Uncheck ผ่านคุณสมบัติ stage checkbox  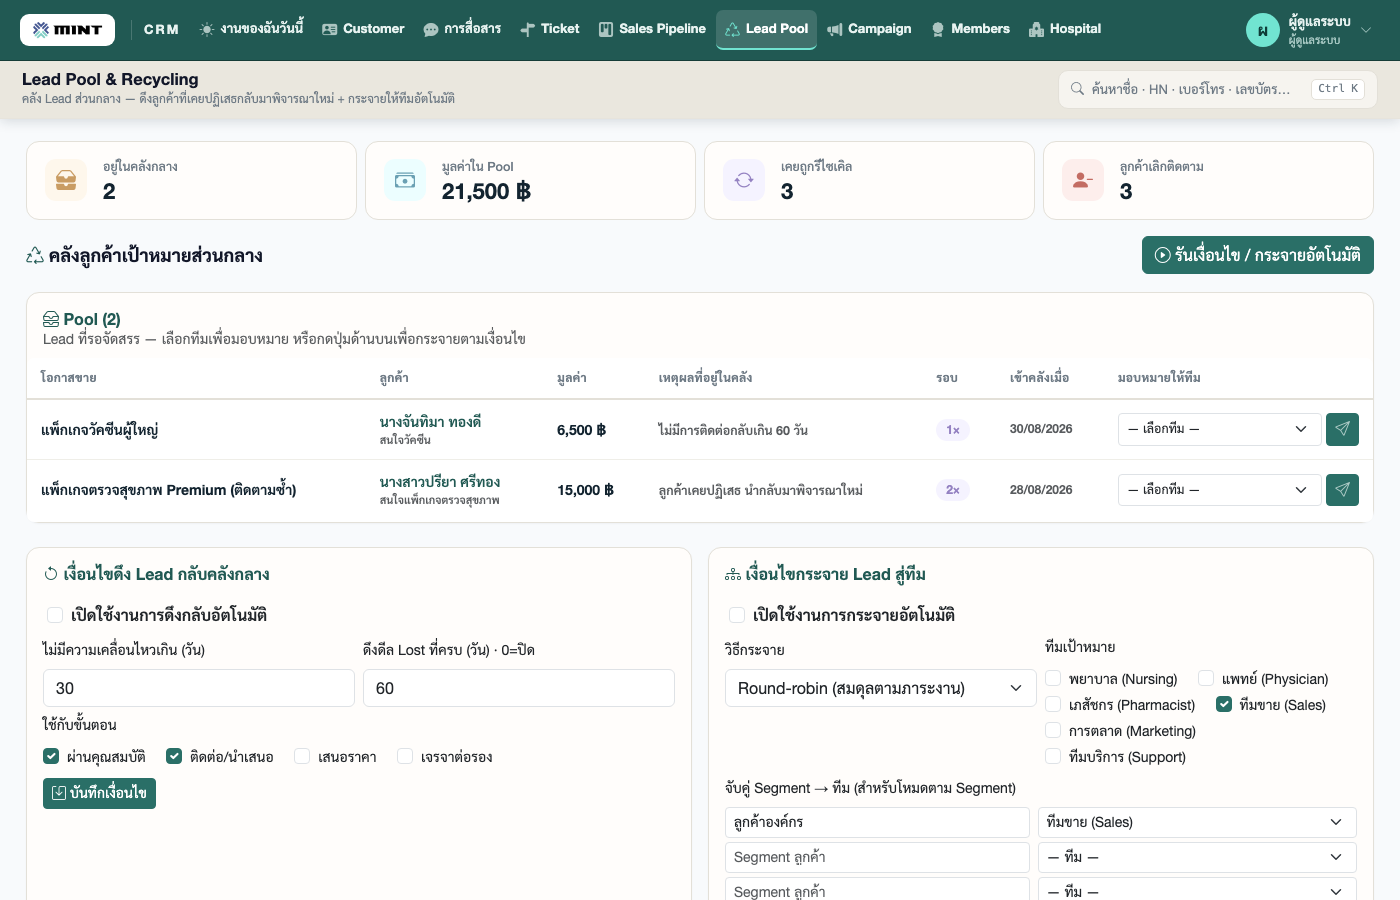tap(51, 756)
